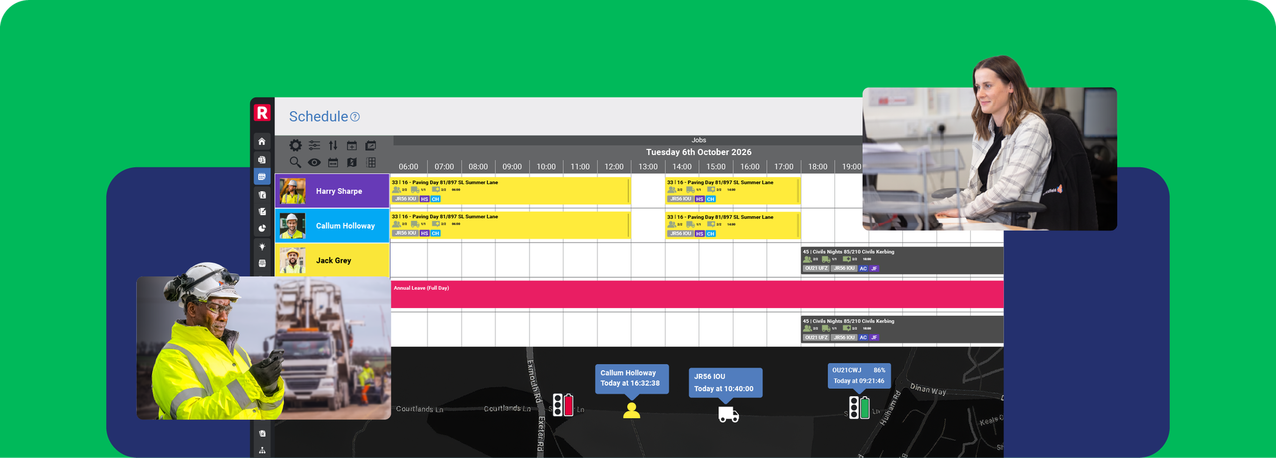
Task: Open the search magnifier icon
Action: [296, 162]
